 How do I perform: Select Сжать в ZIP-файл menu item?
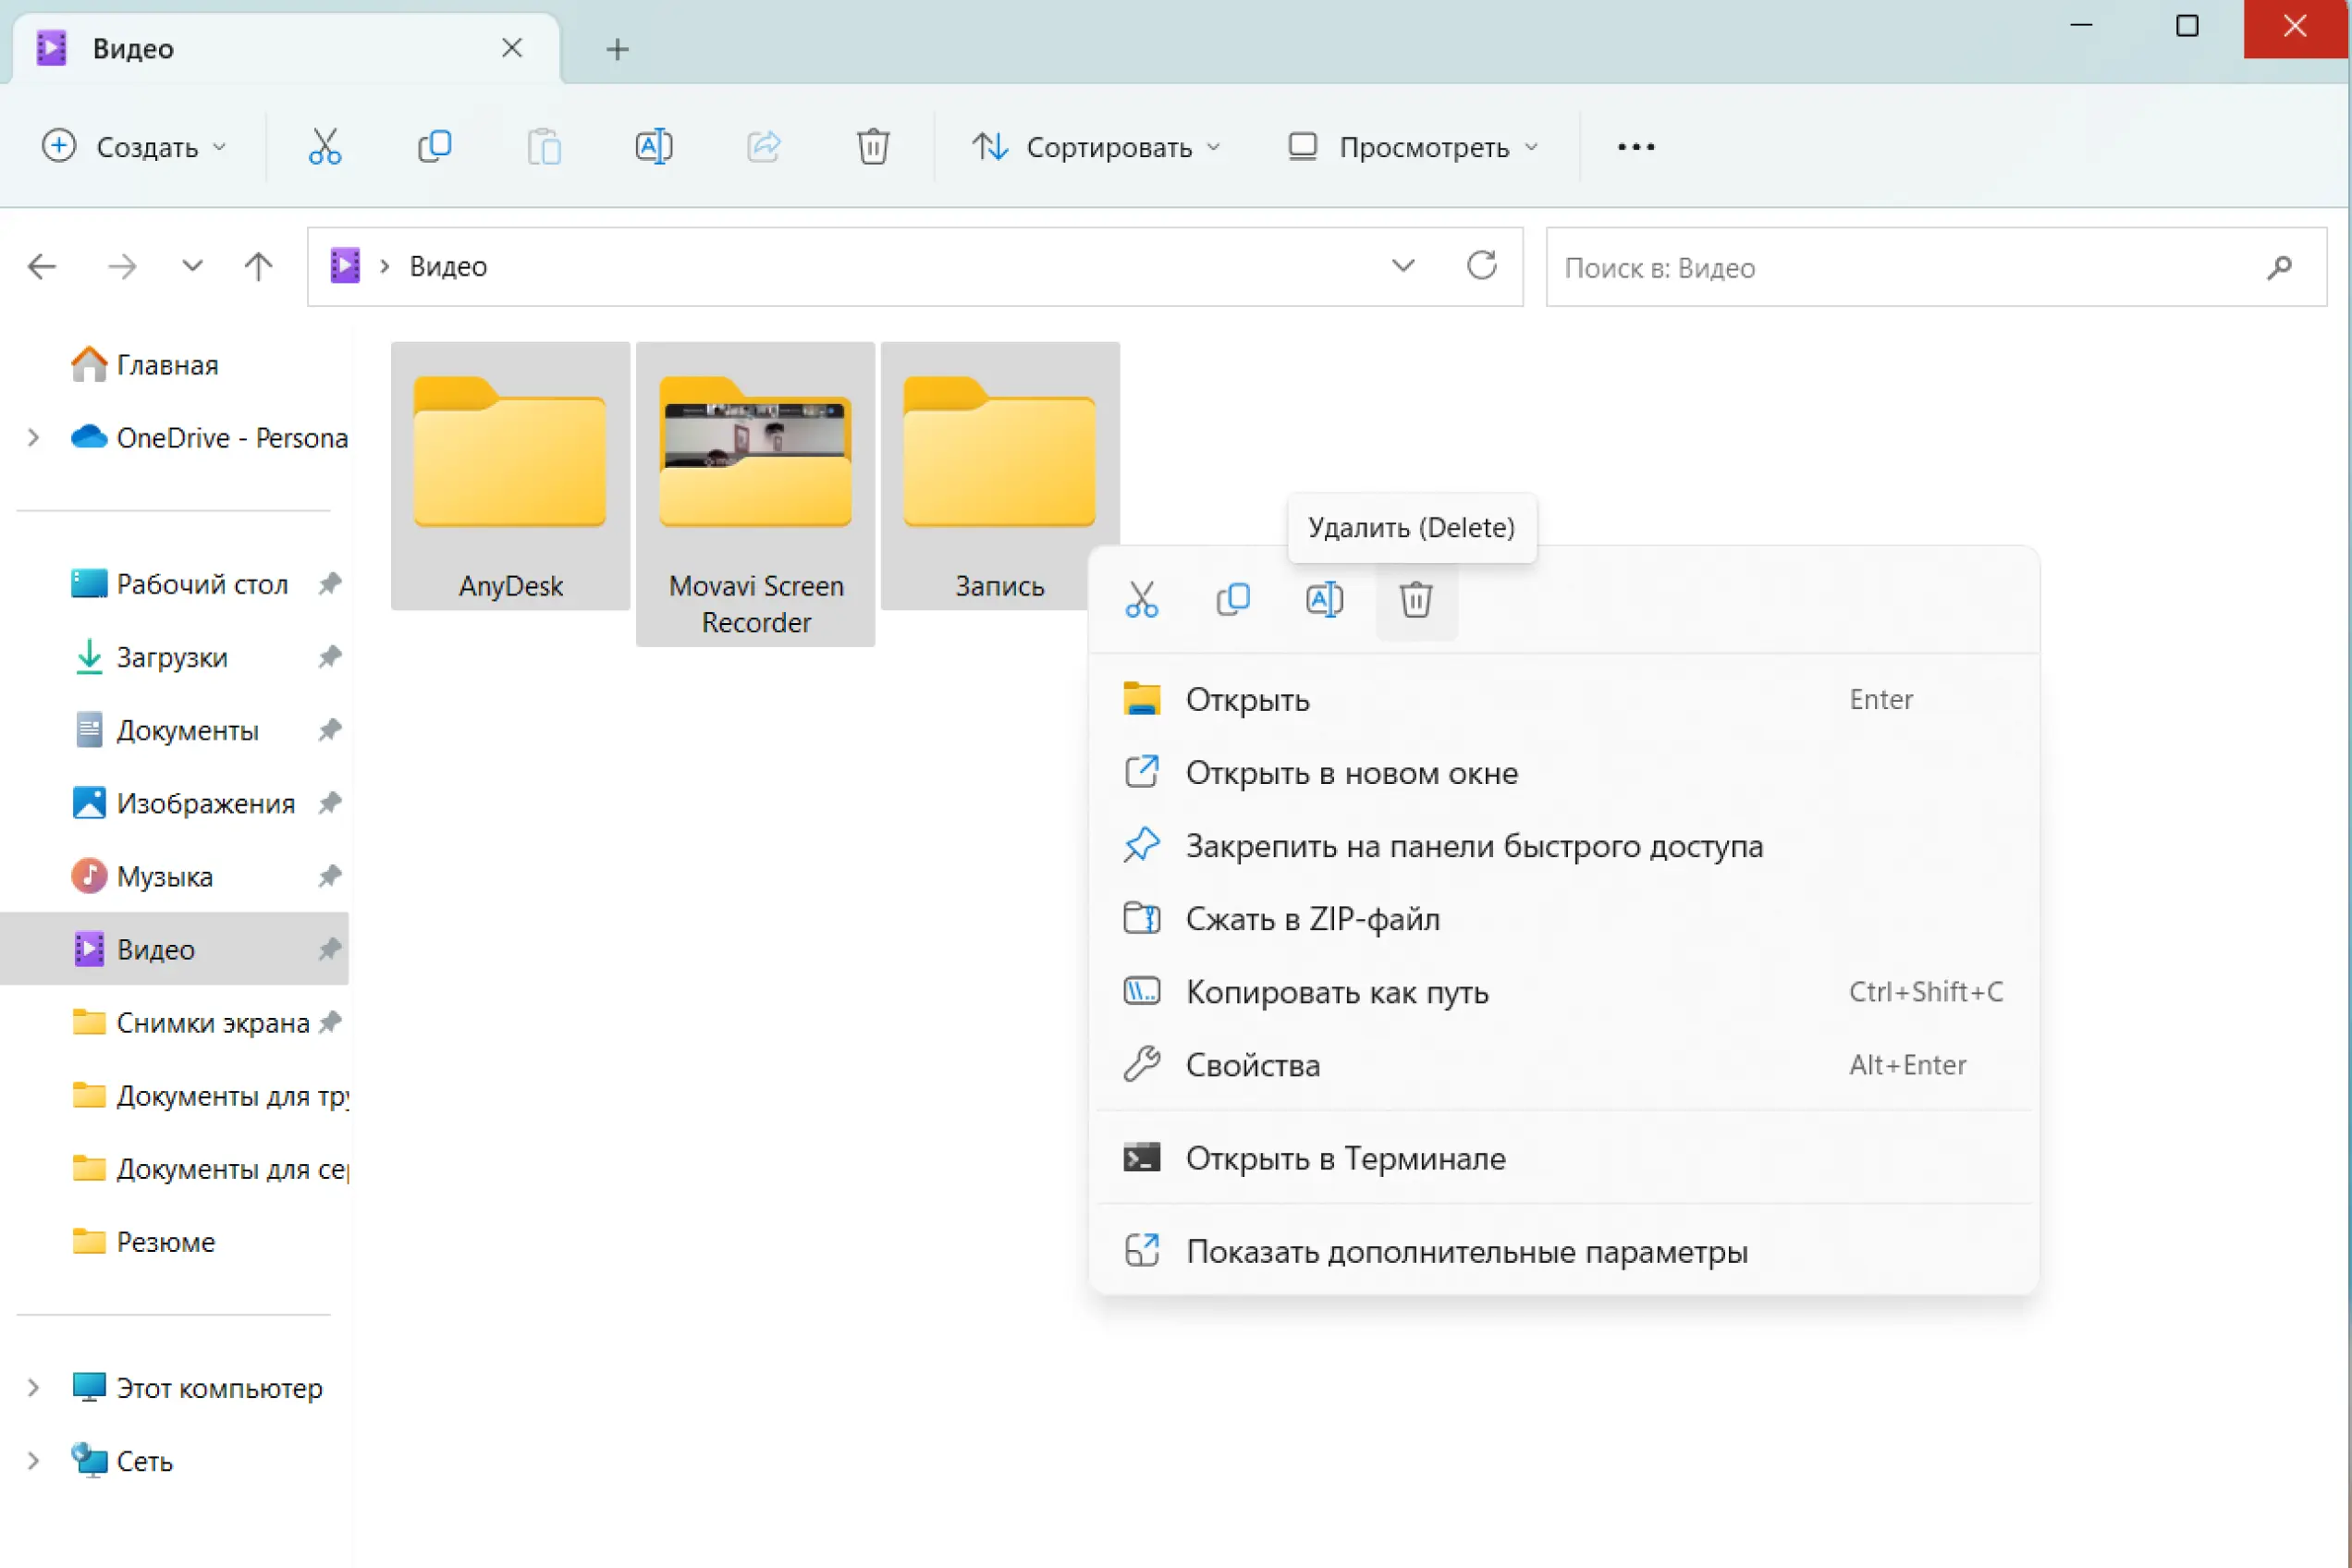pos(1312,919)
